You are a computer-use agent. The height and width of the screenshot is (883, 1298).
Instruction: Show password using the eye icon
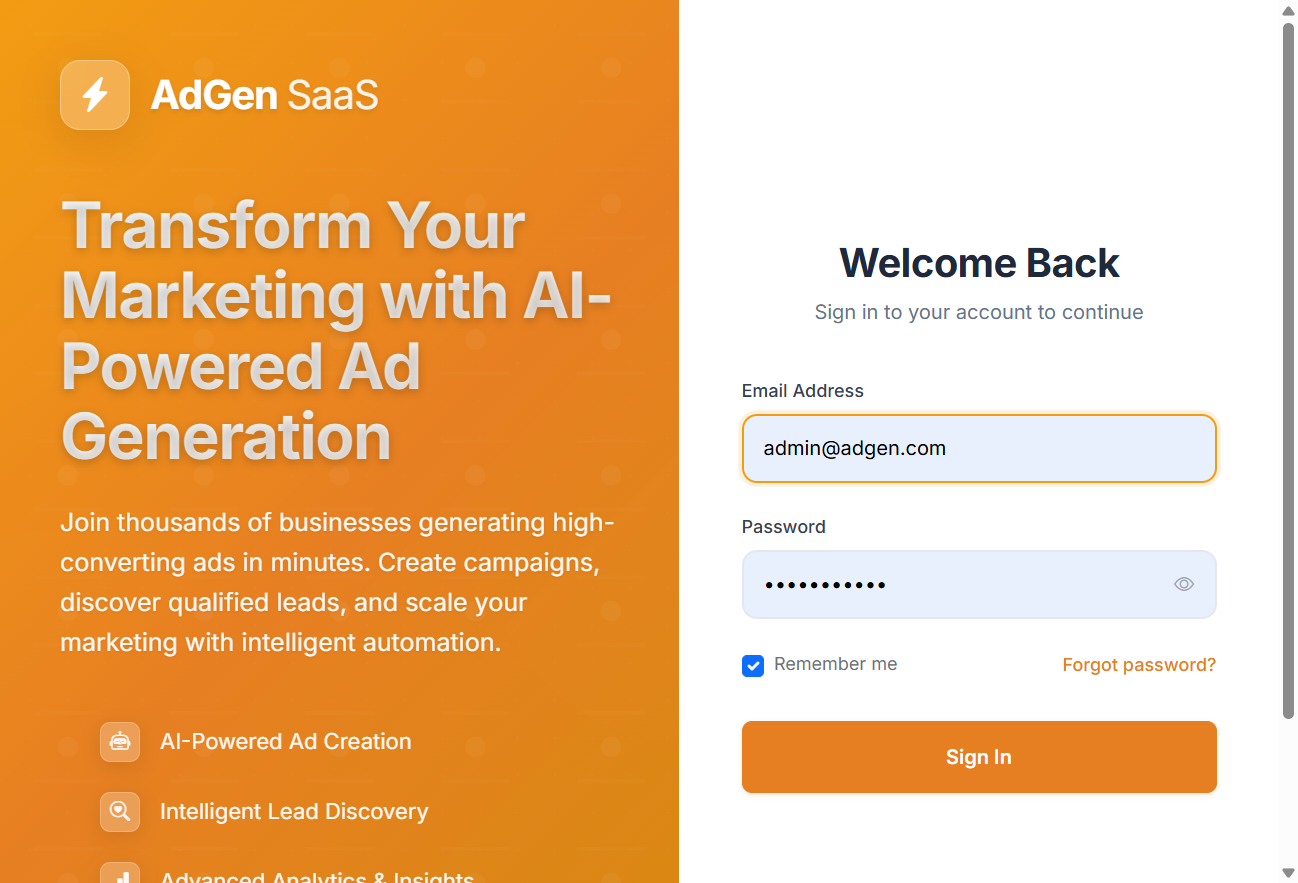pos(1184,584)
